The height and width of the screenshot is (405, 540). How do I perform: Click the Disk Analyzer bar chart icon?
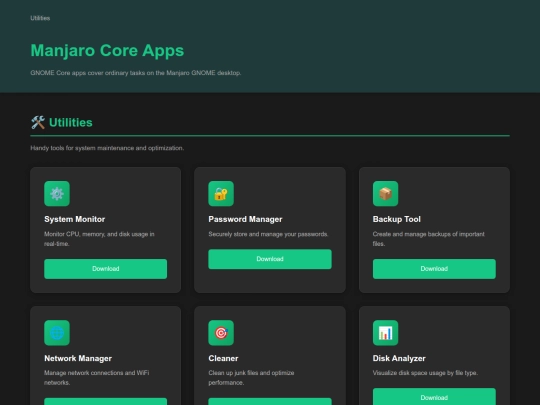pyautogui.click(x=385, y=333)
